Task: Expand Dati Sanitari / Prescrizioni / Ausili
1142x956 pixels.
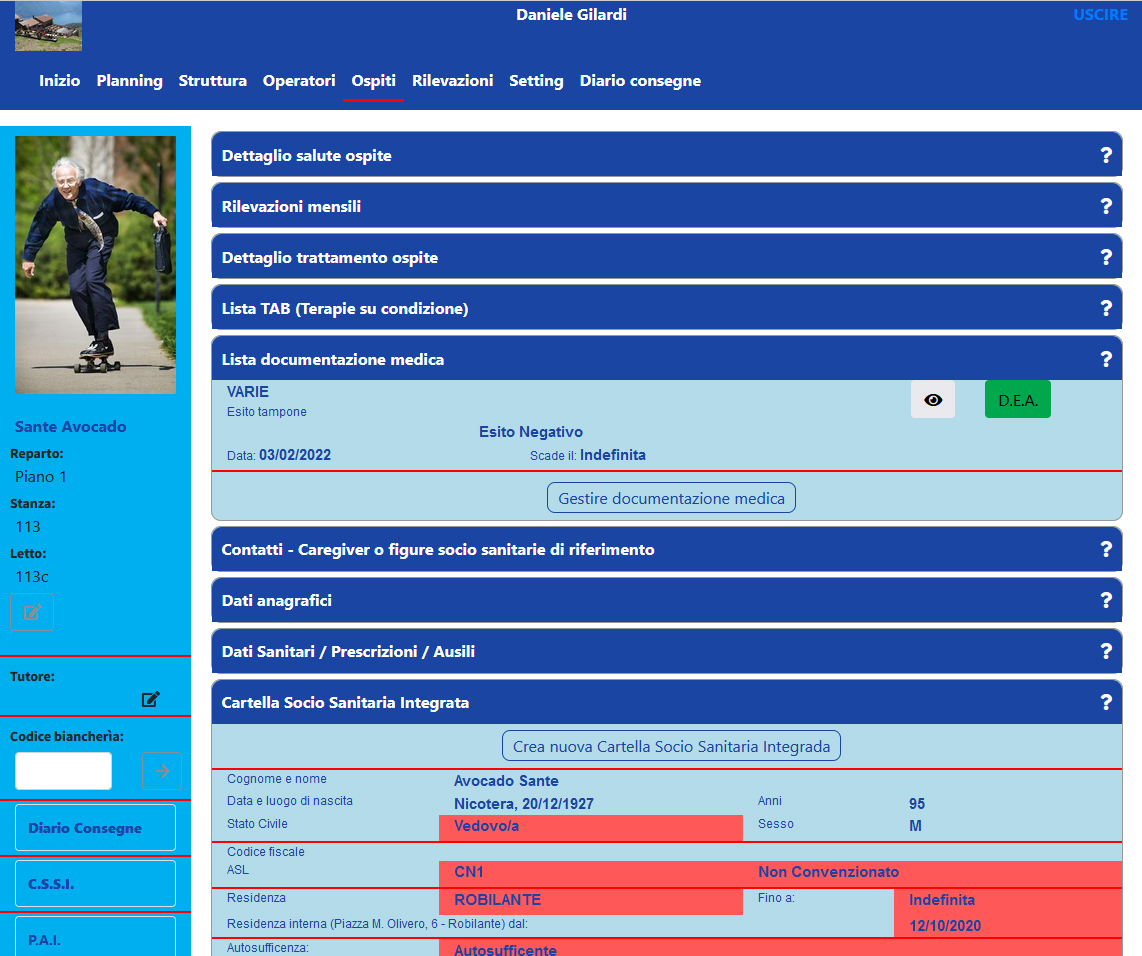Action: click(348, 652)
